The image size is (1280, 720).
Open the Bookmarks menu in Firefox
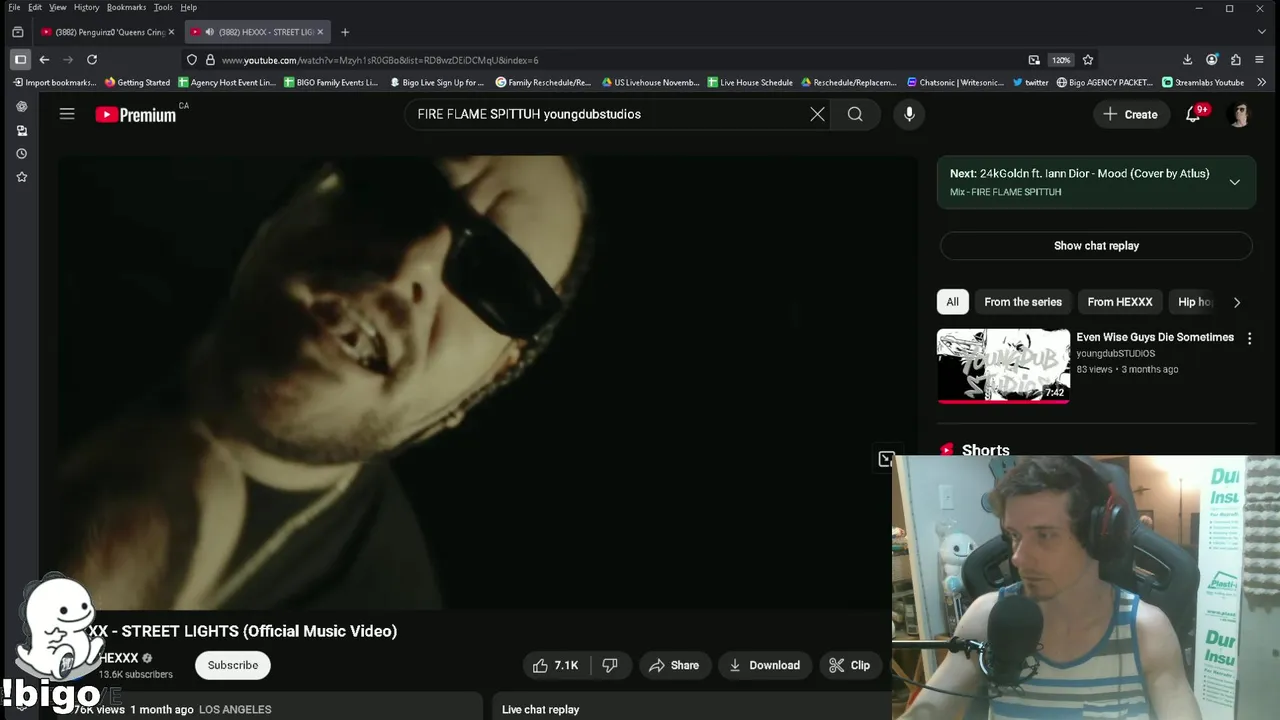126,7
